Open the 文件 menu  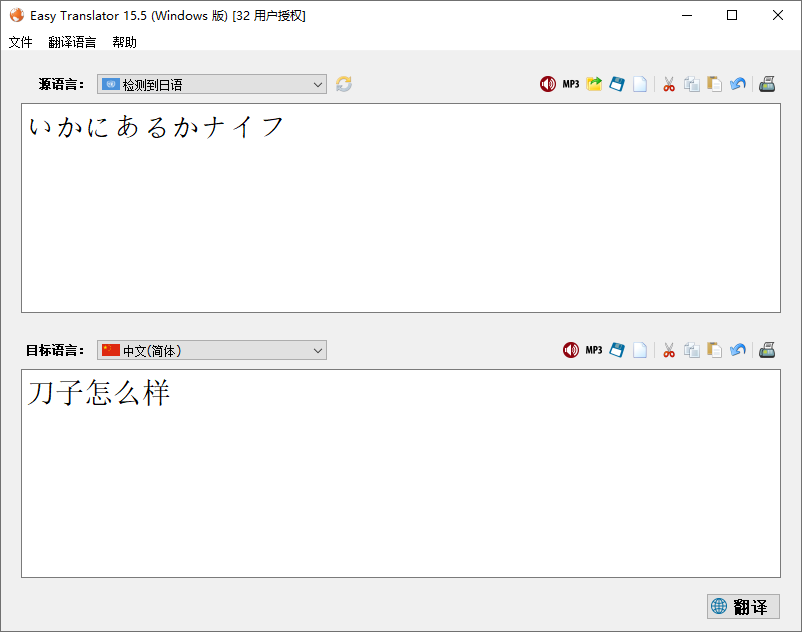click(21, 42)
